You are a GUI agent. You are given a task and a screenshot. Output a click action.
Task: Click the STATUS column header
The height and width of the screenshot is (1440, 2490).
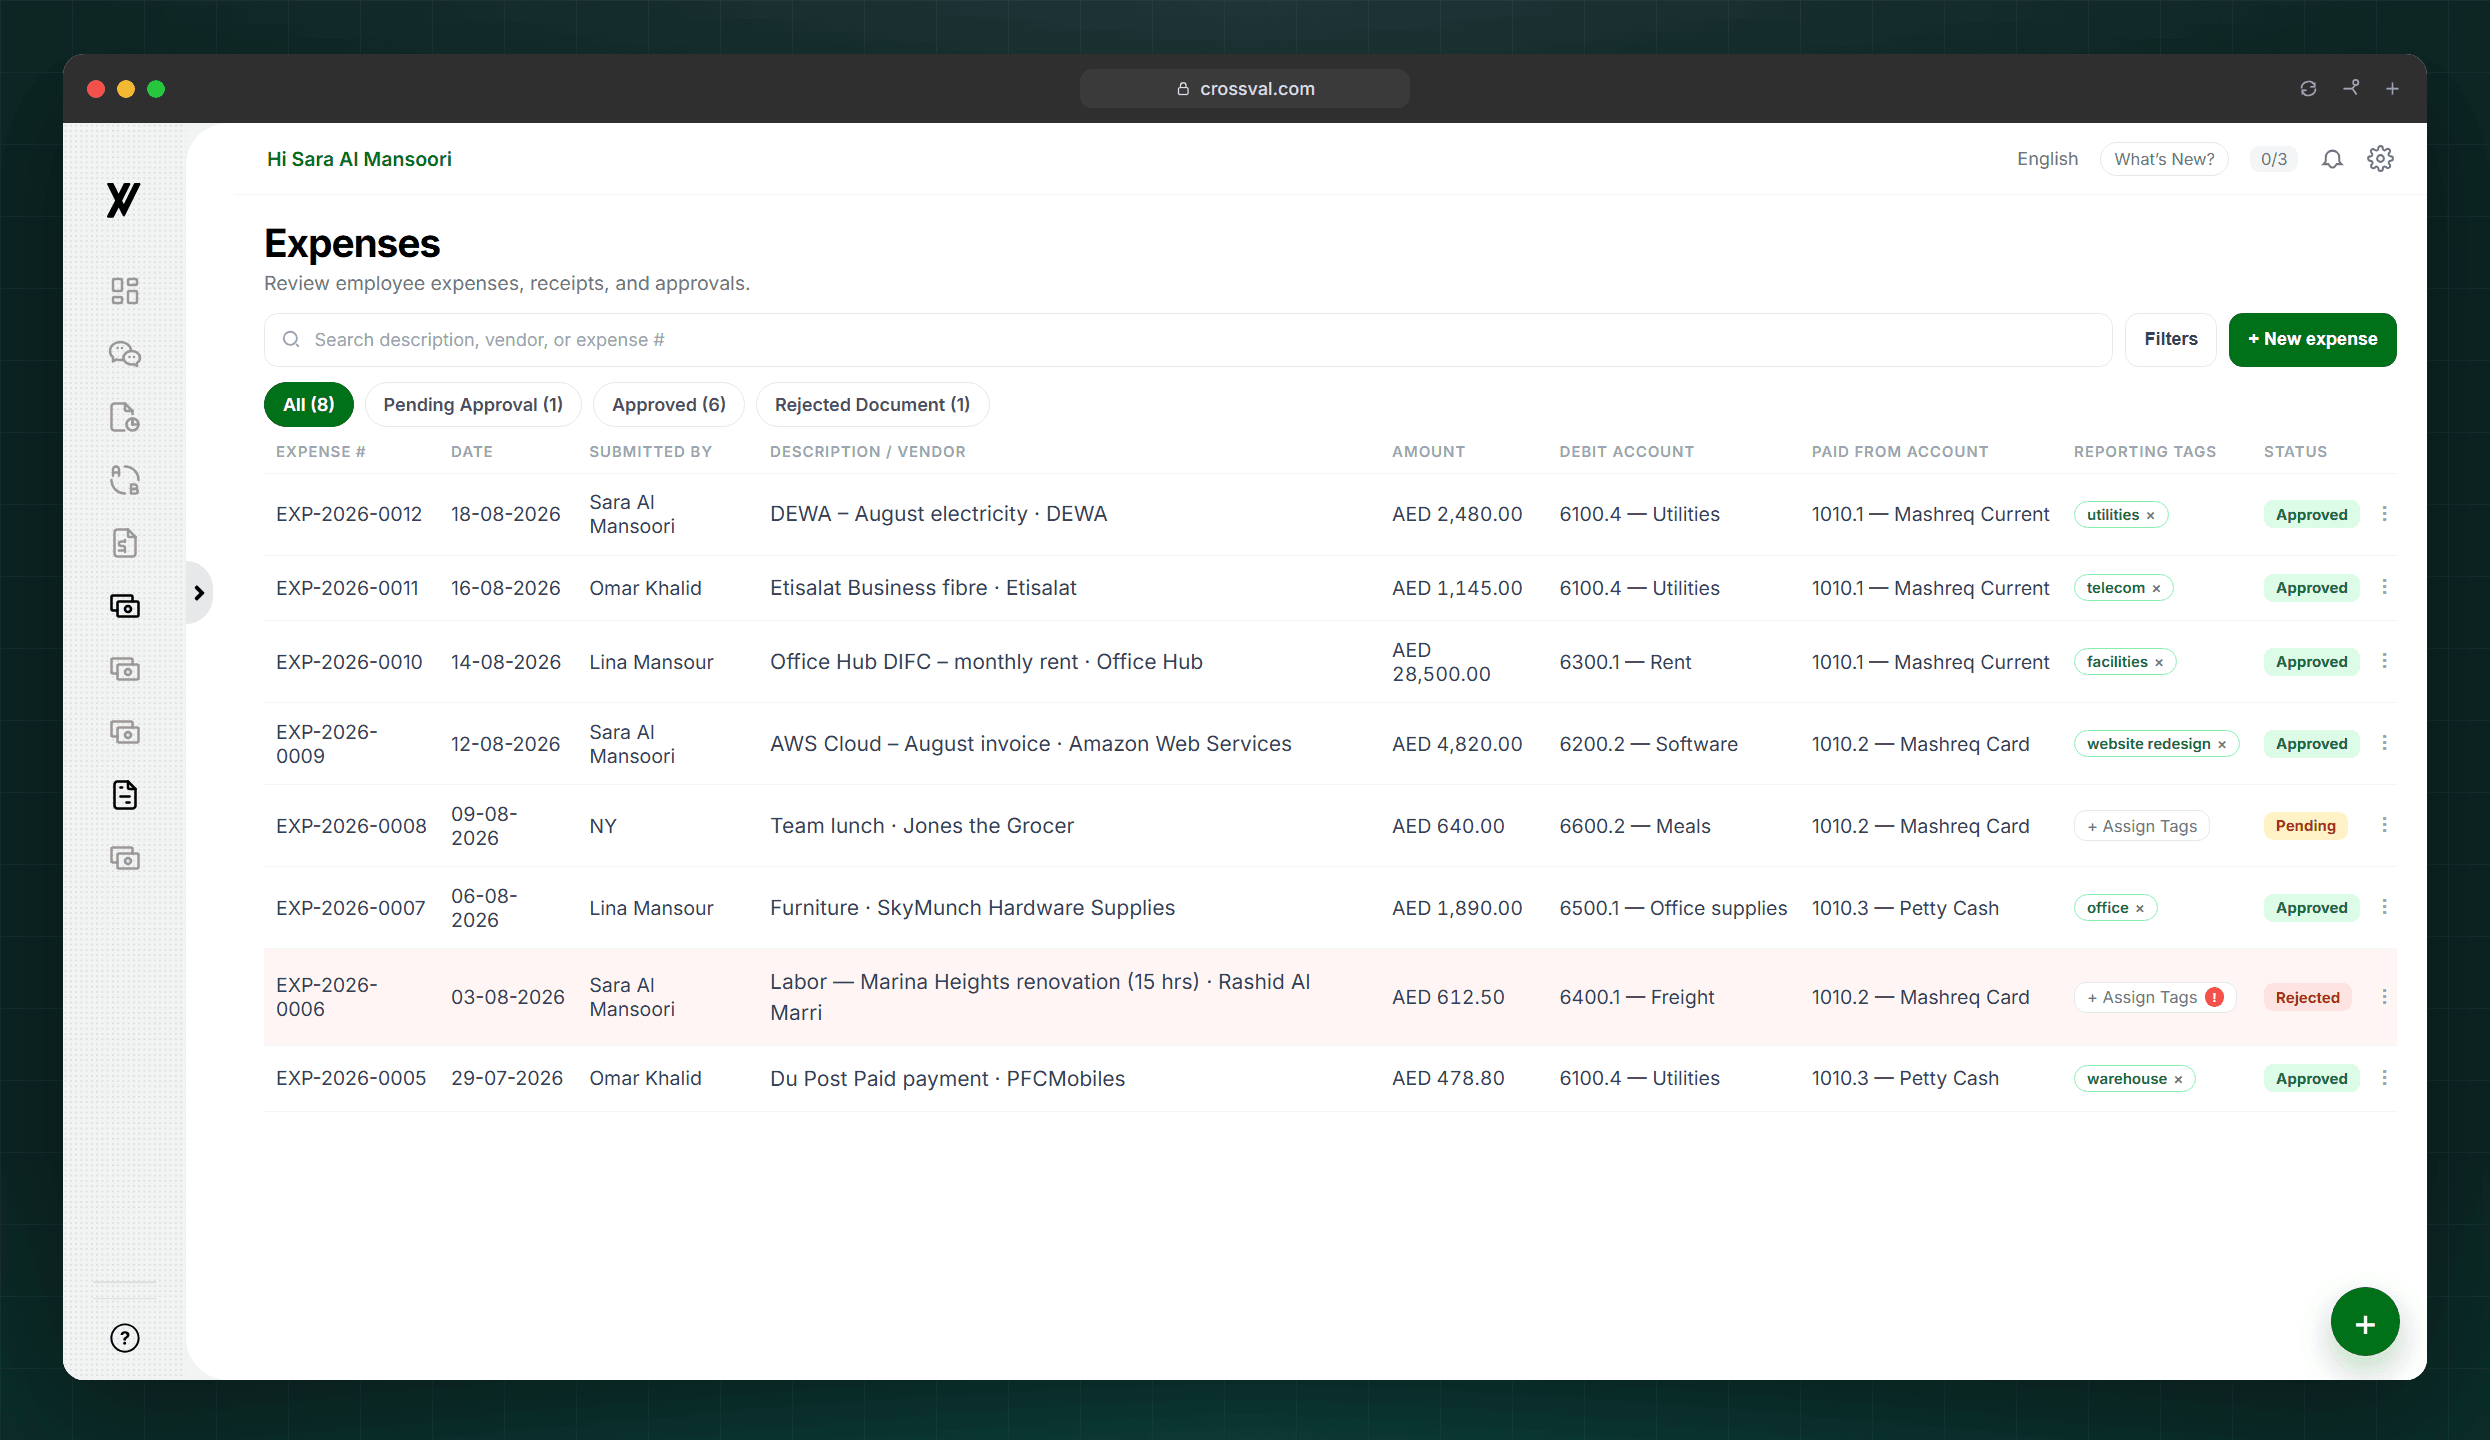point(2295,452)
